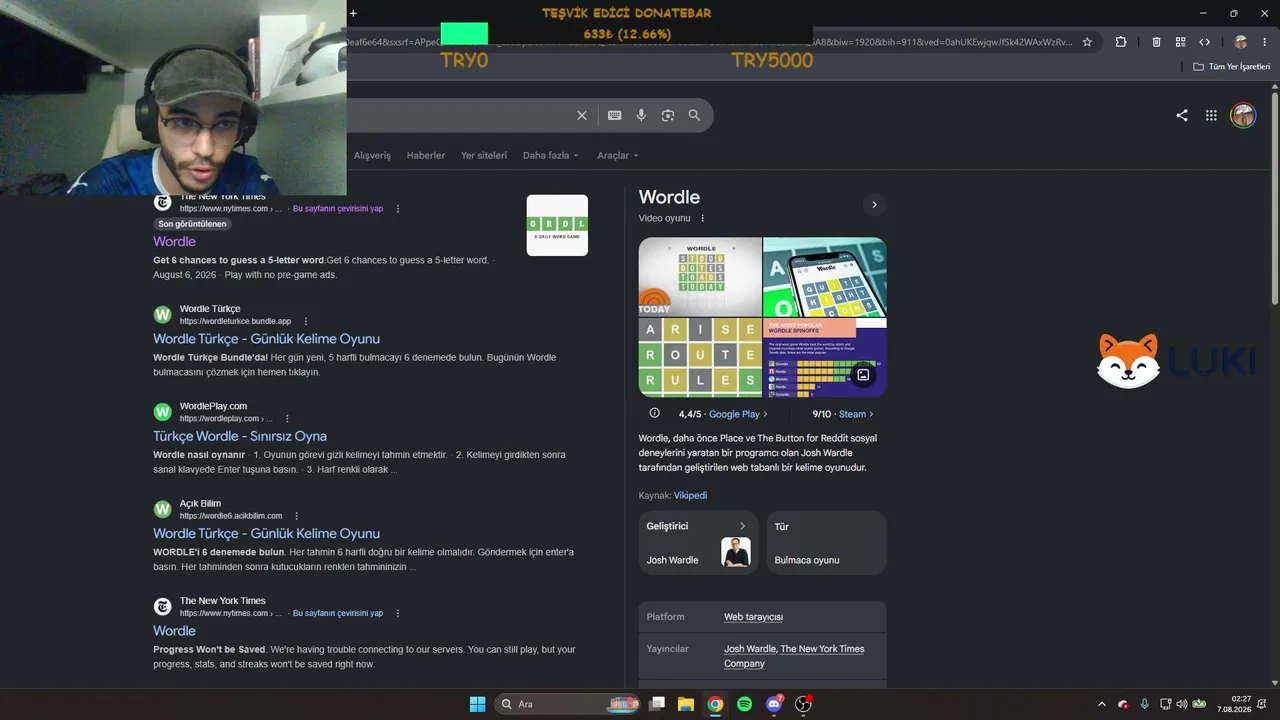Click the Windows taskbar search box Ara
Image resolution: width=1280 pixels, height=720 pixels.
[x=567, y=704]
